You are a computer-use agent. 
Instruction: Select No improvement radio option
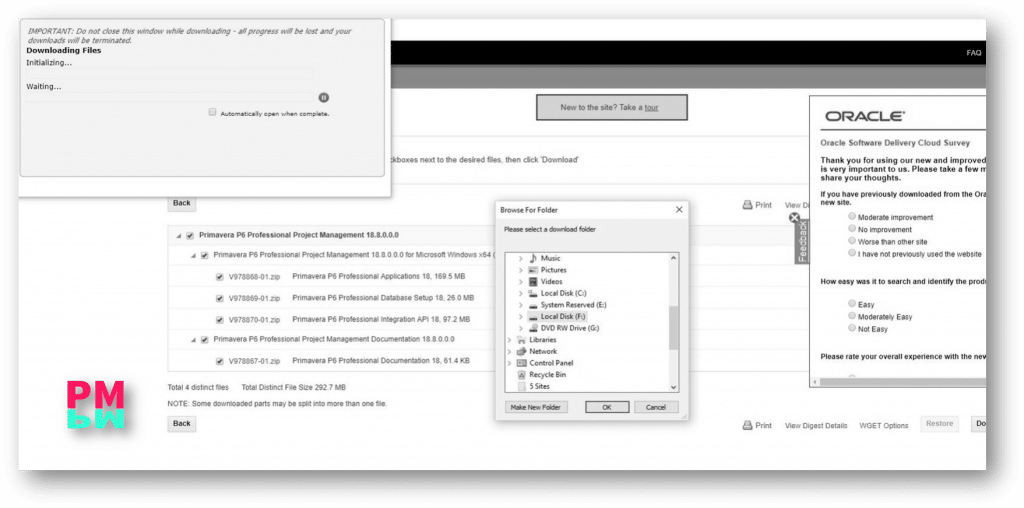(x=852, y=229)
